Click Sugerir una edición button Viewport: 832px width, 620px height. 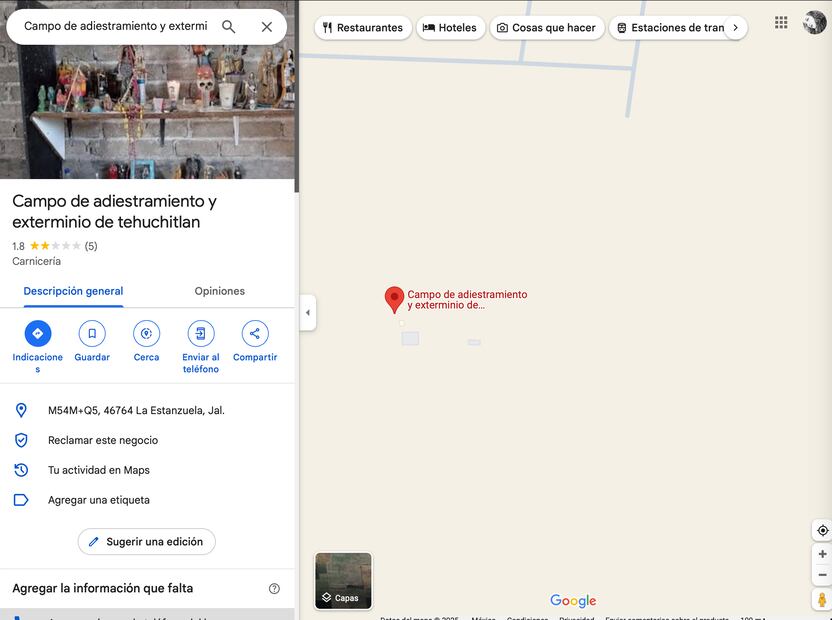[146, 542]
